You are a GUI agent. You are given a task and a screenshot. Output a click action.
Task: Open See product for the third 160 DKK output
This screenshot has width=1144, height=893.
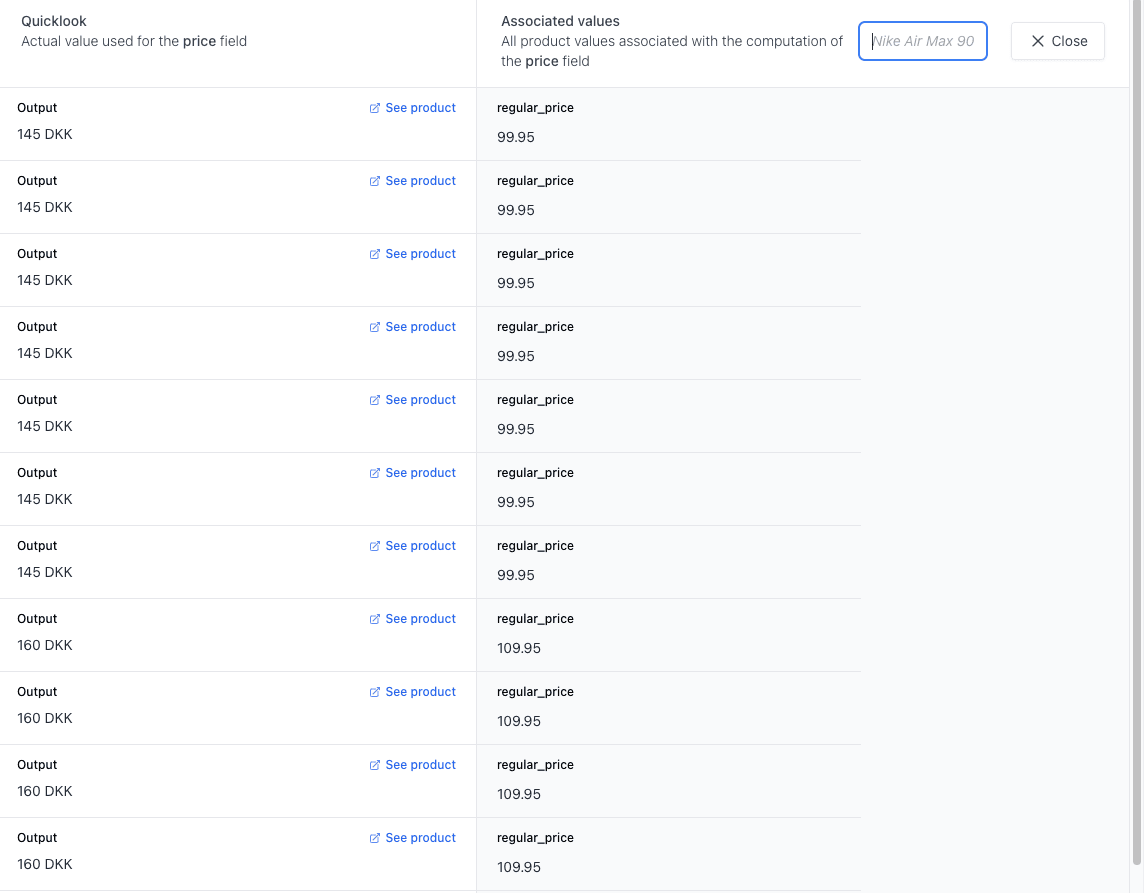click(x=420, y=764)
